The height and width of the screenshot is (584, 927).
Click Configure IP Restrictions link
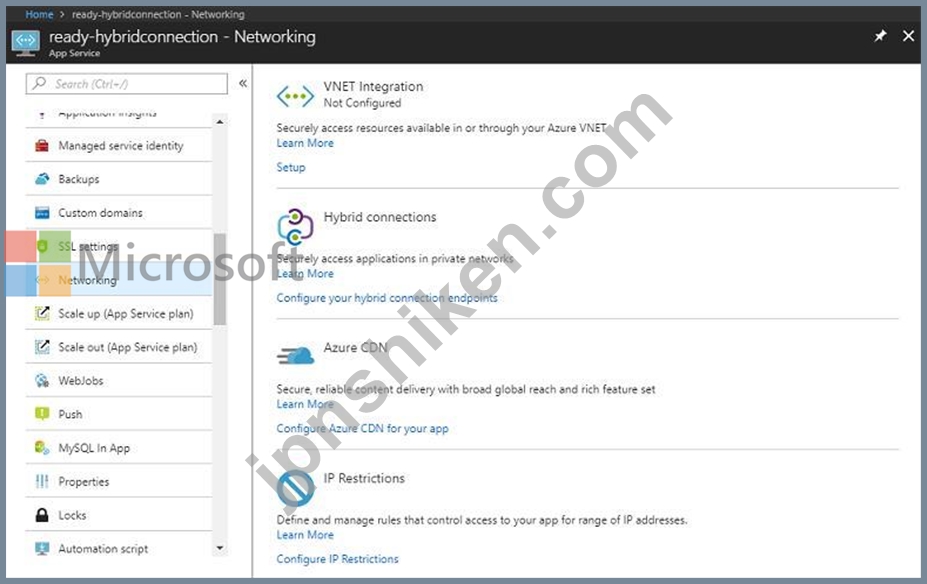coord(338,559)
